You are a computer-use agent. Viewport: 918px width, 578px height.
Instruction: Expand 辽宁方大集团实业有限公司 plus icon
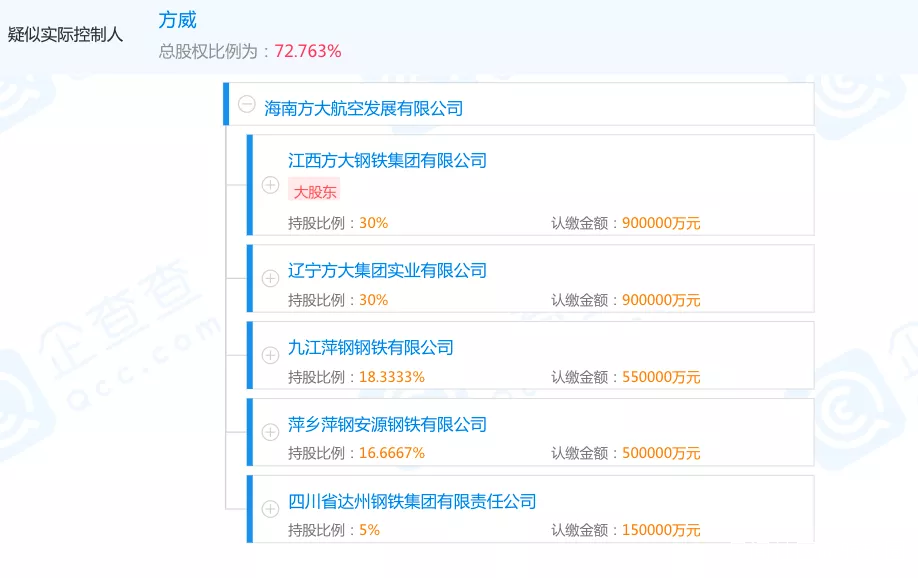270,278
